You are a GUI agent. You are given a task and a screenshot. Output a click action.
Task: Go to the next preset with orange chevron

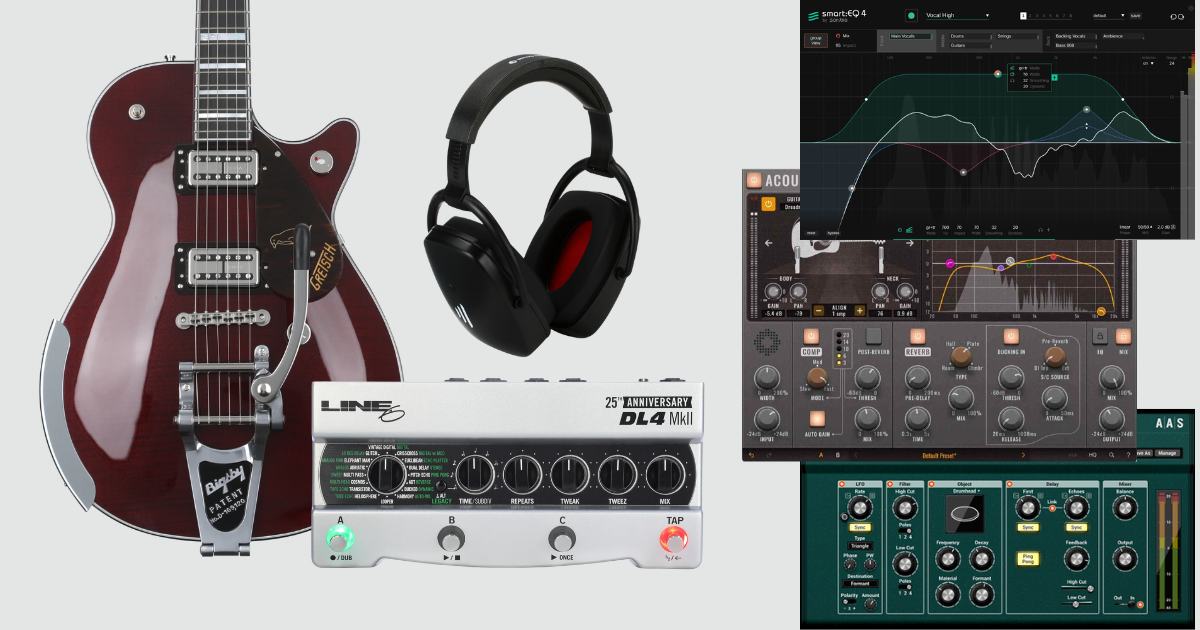[1023, 455]
